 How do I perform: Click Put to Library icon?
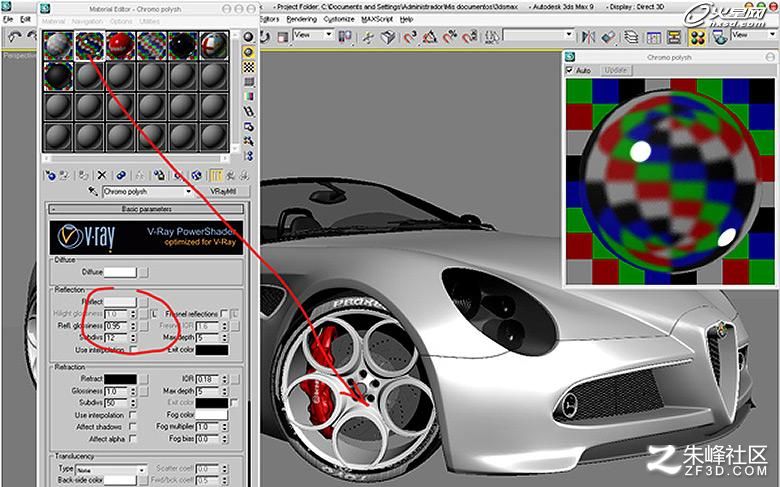click(159, 175)
